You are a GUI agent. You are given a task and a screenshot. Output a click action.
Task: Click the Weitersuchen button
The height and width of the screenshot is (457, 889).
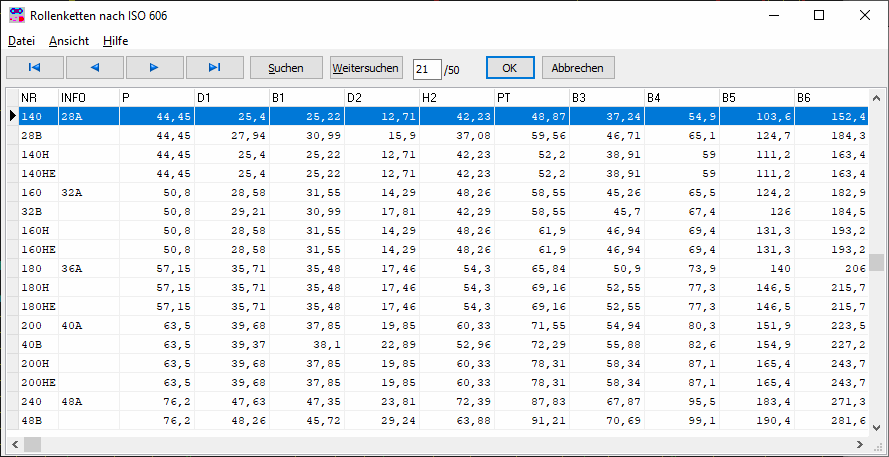pos(367,68)
